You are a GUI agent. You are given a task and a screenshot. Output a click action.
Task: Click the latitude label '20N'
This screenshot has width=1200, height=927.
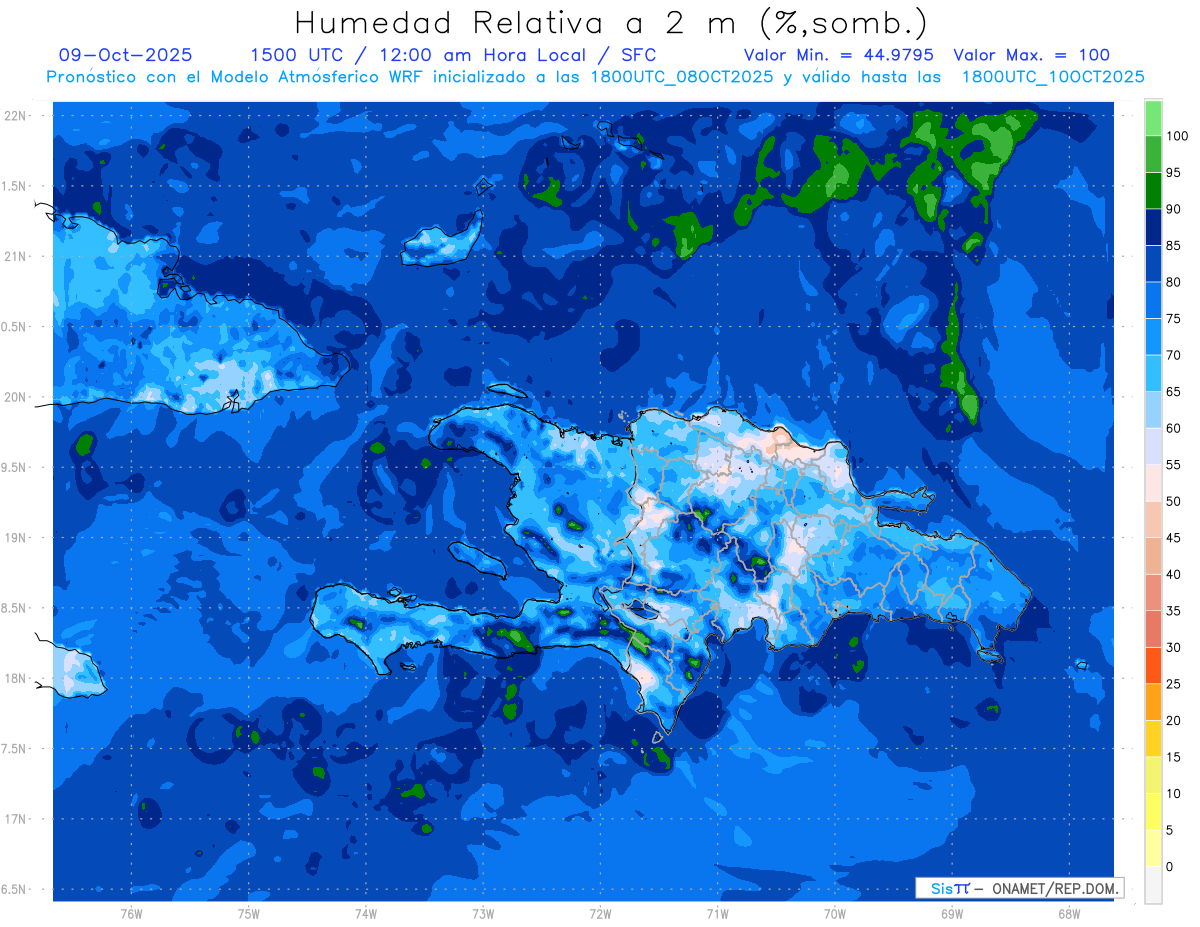(16, 397)
